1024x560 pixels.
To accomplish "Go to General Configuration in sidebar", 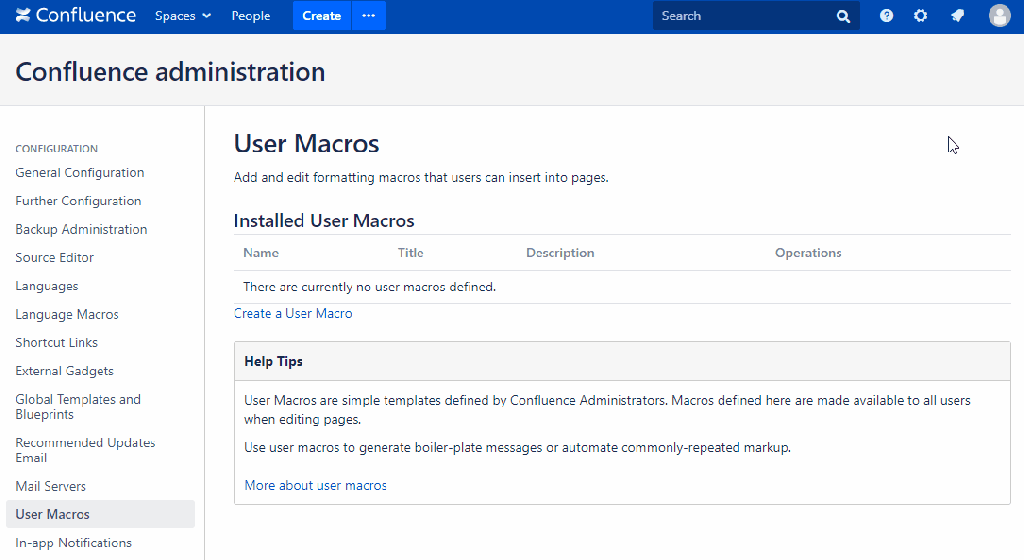I will click(80, 173).
